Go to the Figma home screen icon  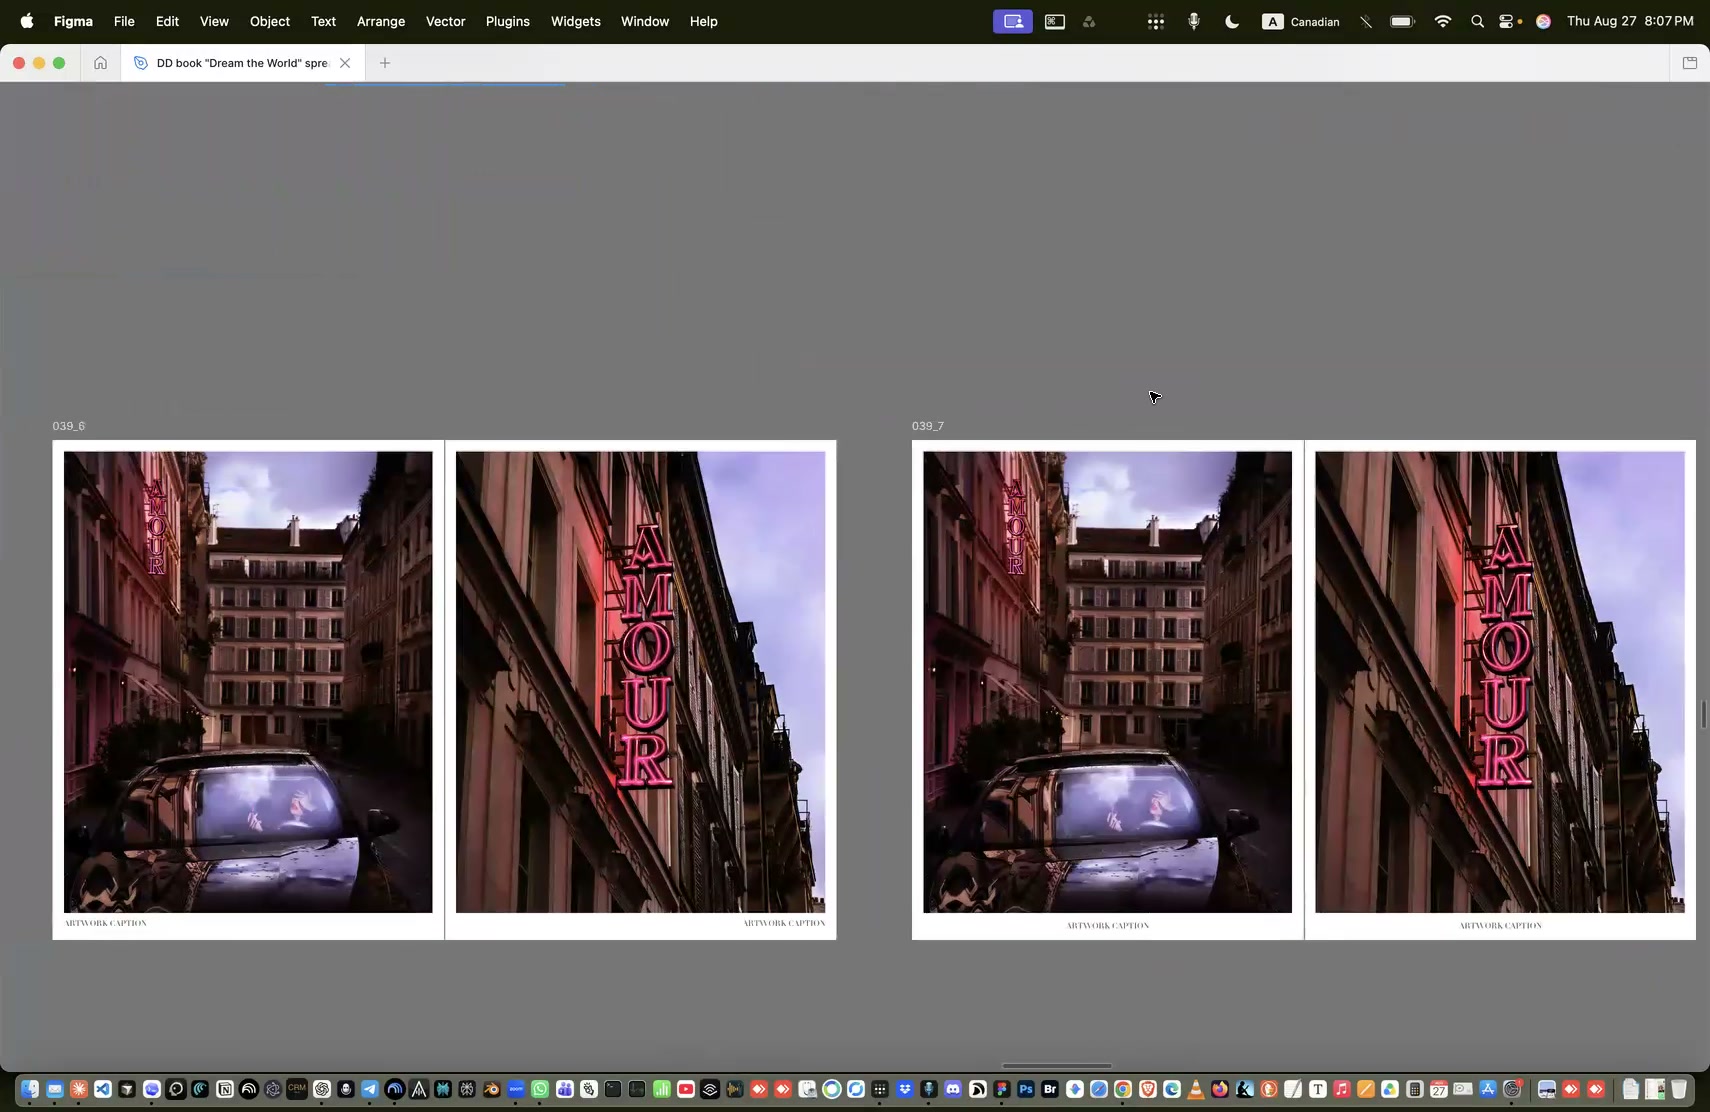(x=100, y=63)
